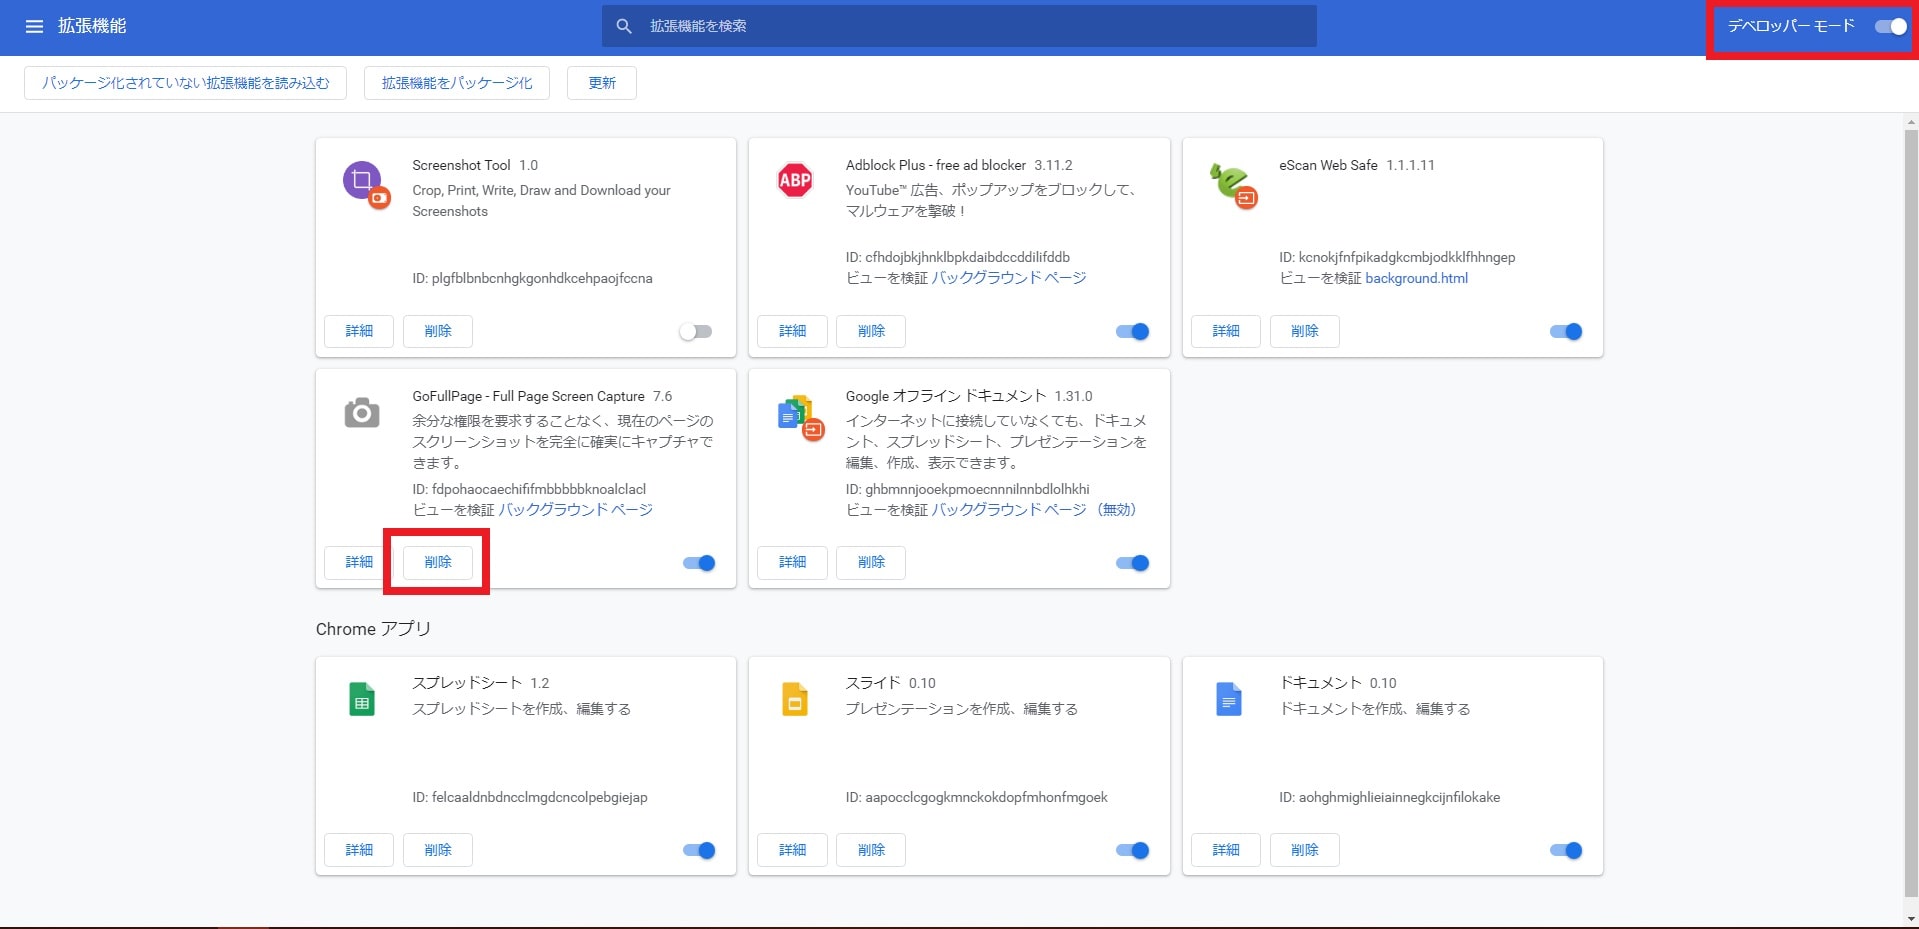Open 詳細 for GoFullPage
This screenshot has height=929, width=1919.
tap(359, 562)
